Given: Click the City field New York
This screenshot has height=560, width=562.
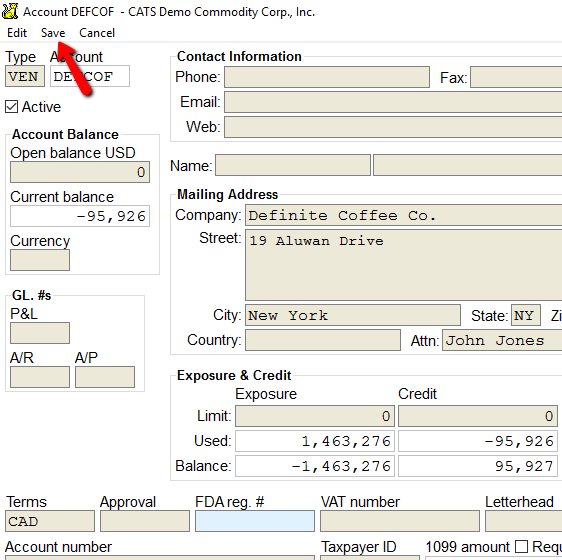Looking at the screenshot, I should (x=353, y=315).
